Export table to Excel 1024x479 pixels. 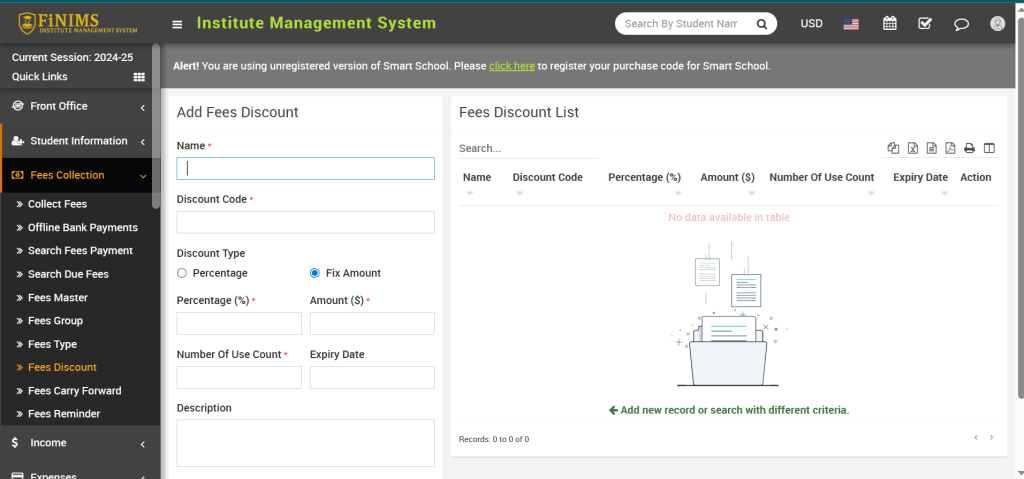(x=913, y=148)
